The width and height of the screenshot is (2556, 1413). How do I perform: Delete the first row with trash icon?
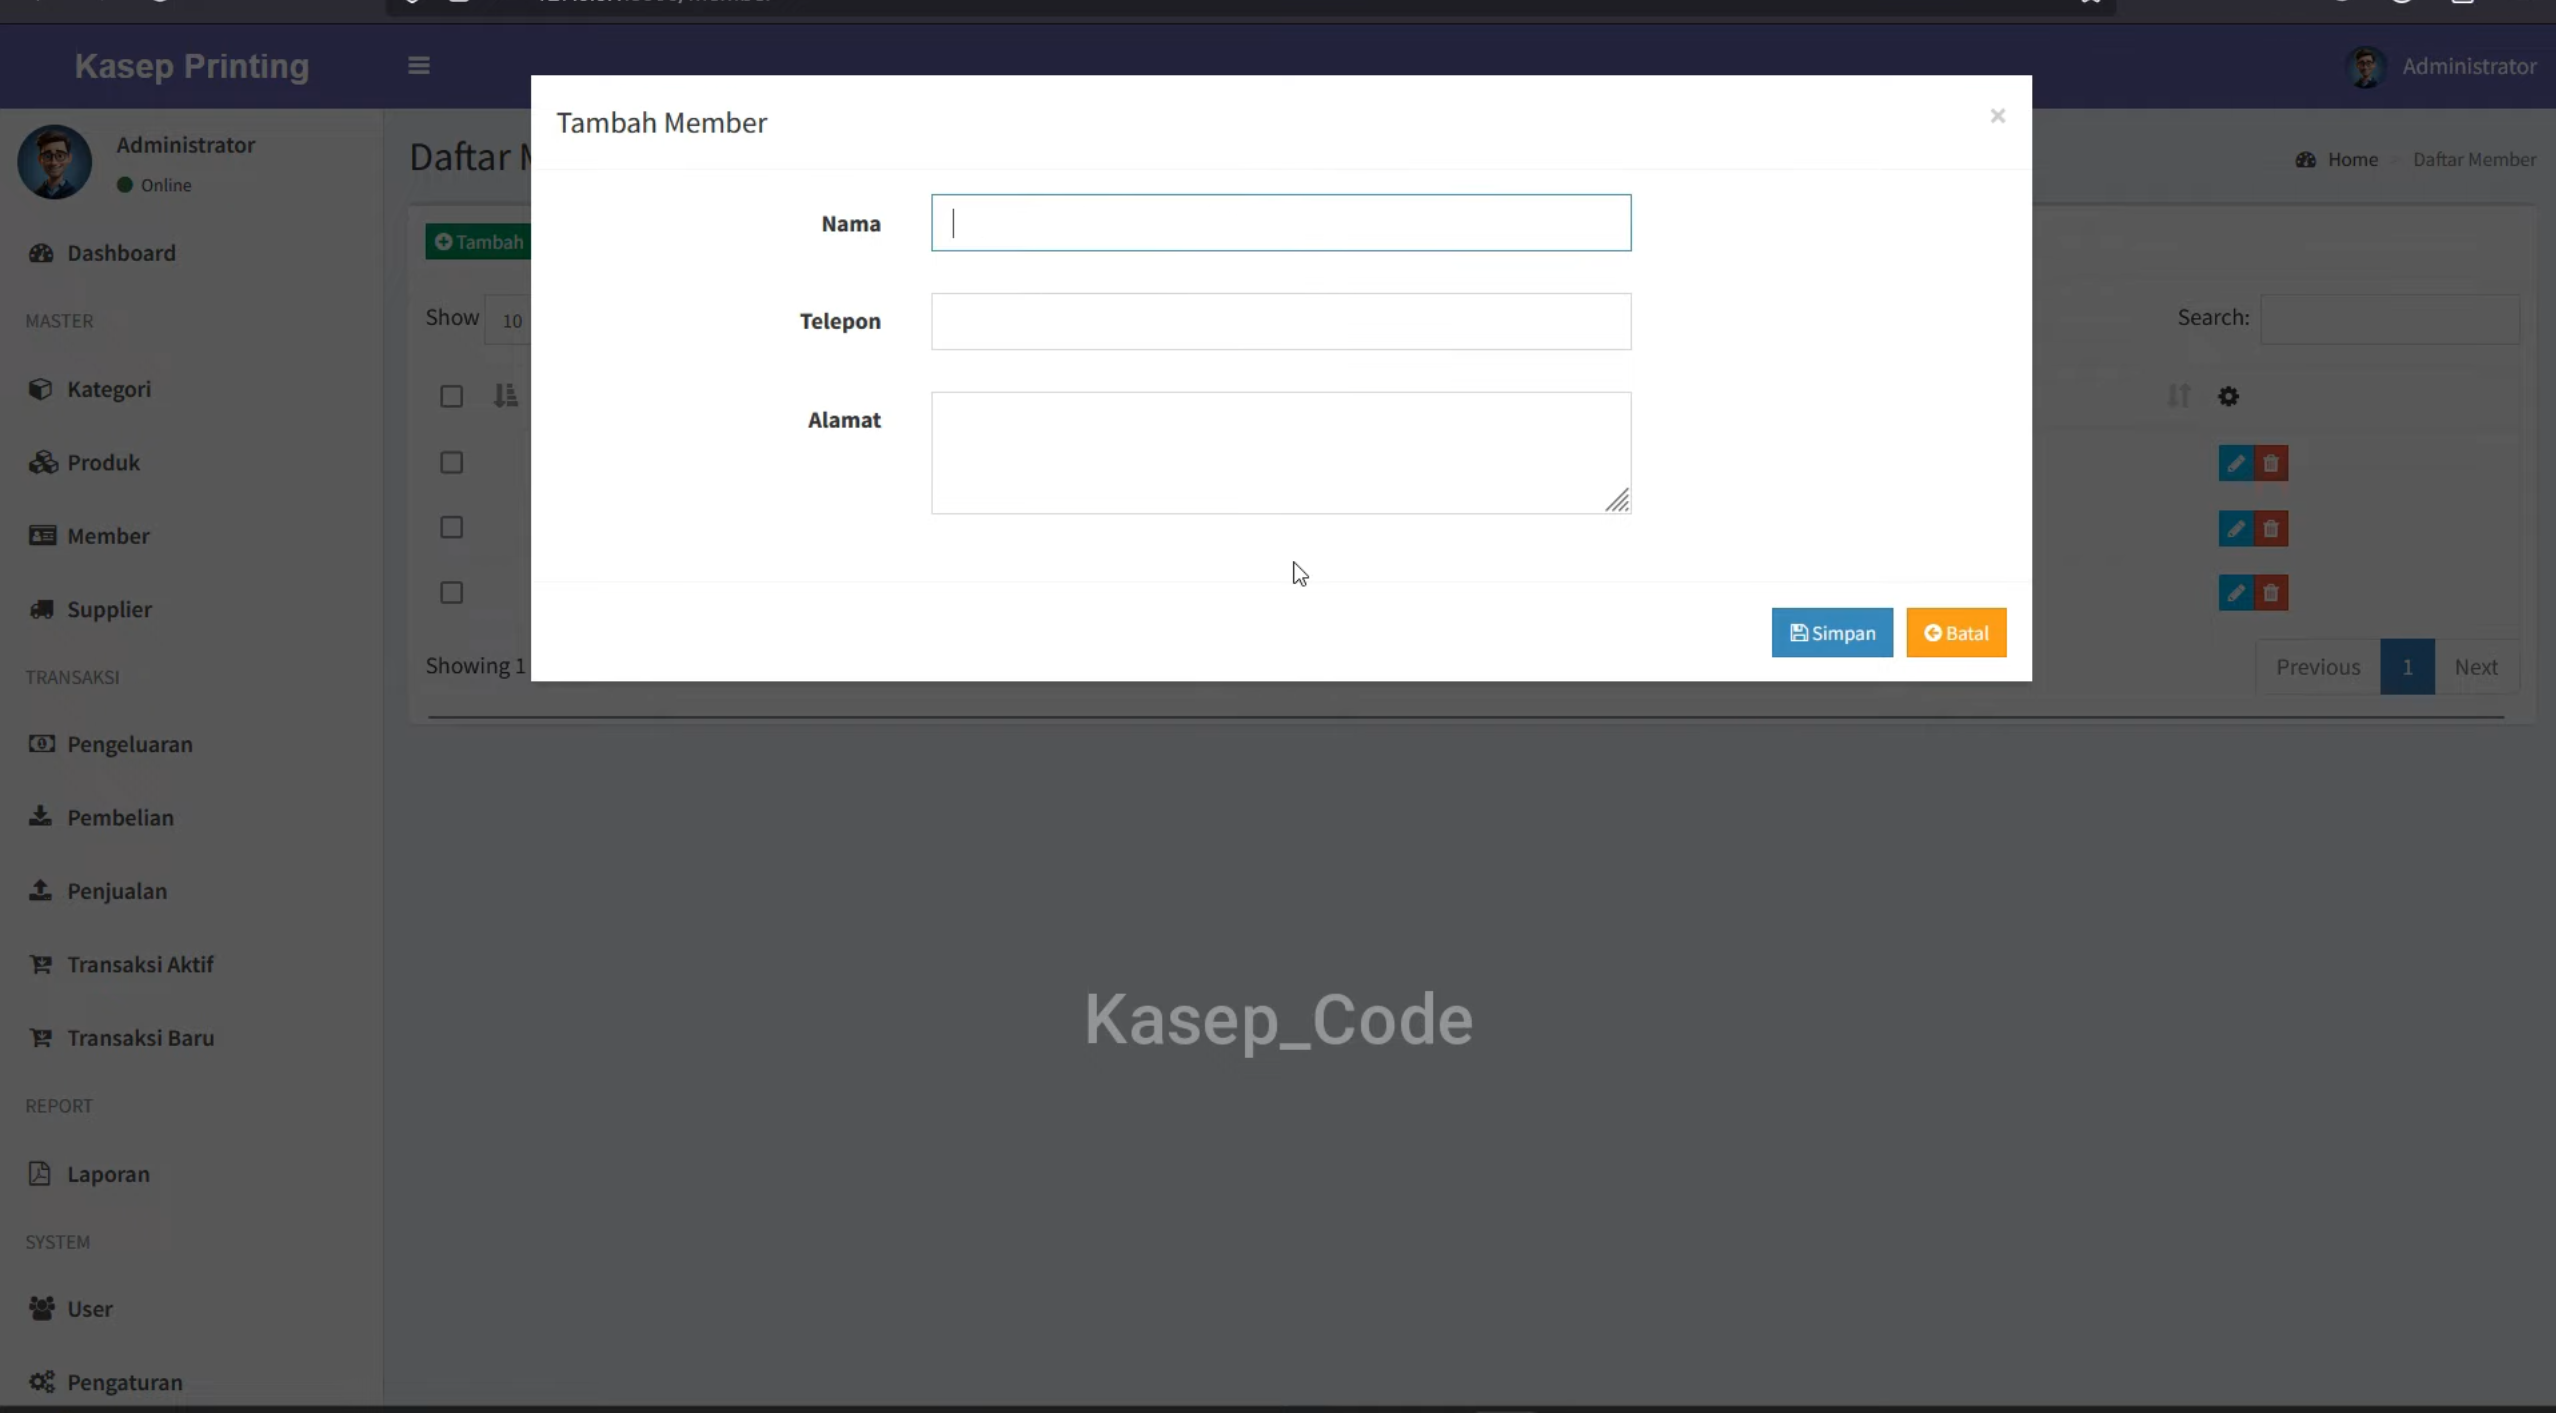pyautogui.click(x=2271, y=464)
